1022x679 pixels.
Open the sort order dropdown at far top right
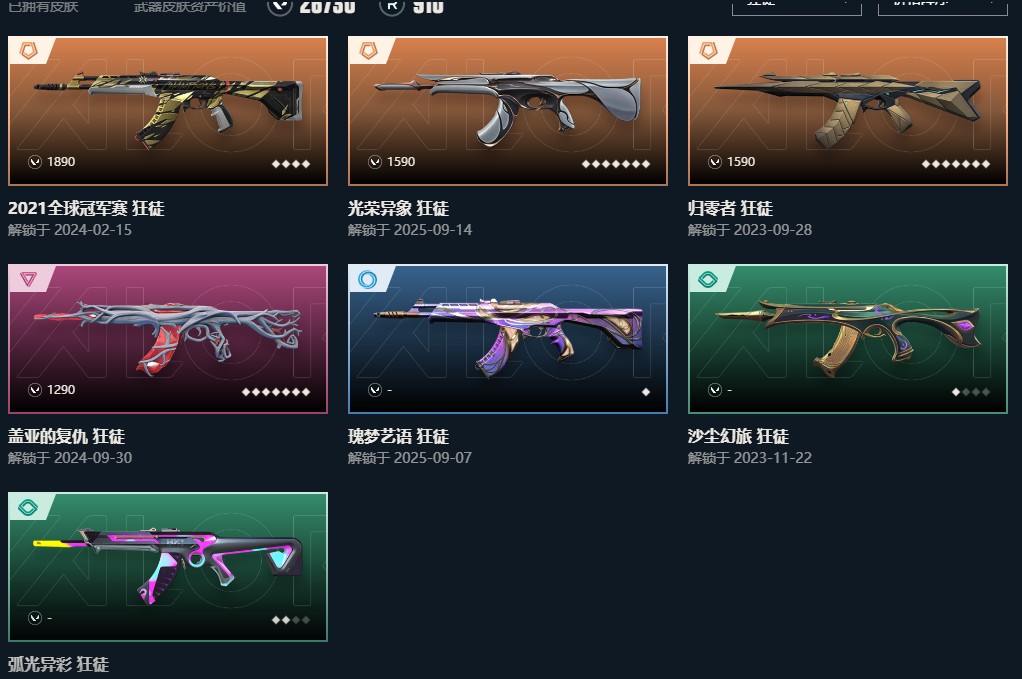[x=942, y=7]
